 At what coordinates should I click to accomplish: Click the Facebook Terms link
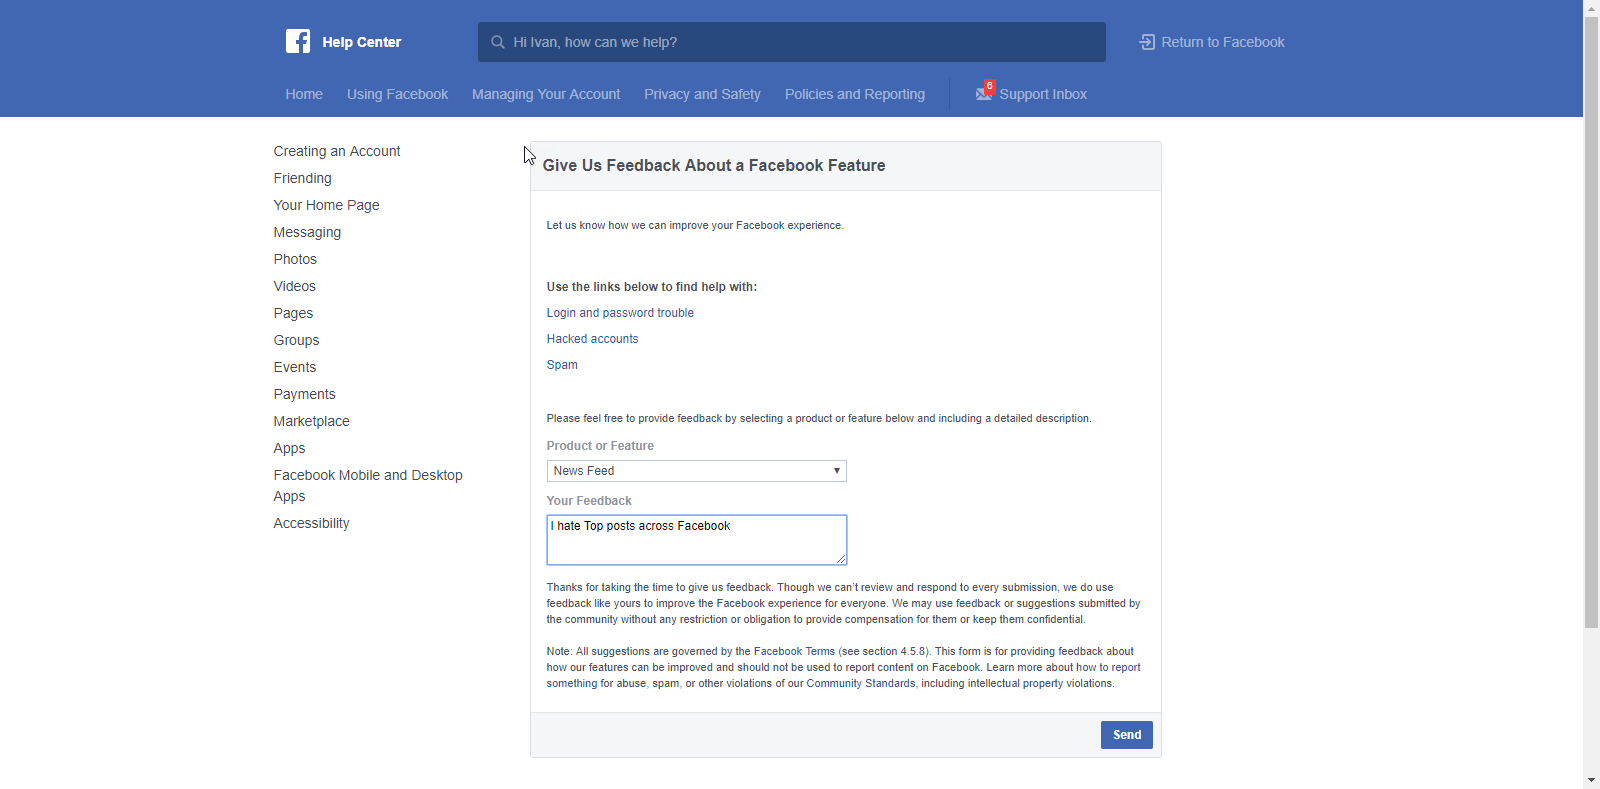pos(794,651)
